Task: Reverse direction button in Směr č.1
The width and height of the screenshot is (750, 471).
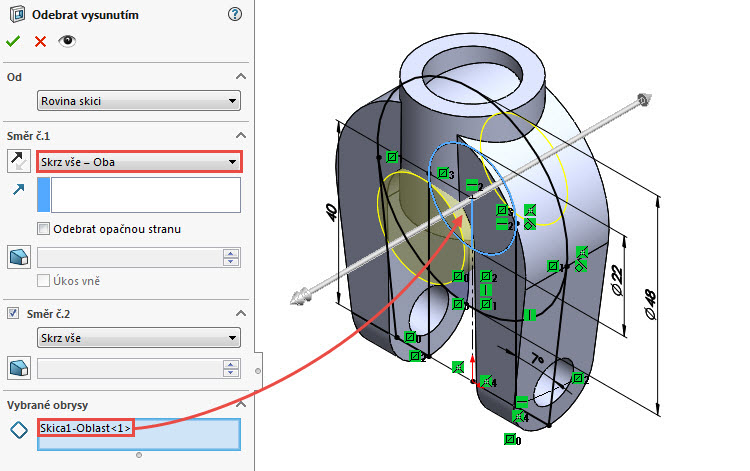Action: (19, 161)
